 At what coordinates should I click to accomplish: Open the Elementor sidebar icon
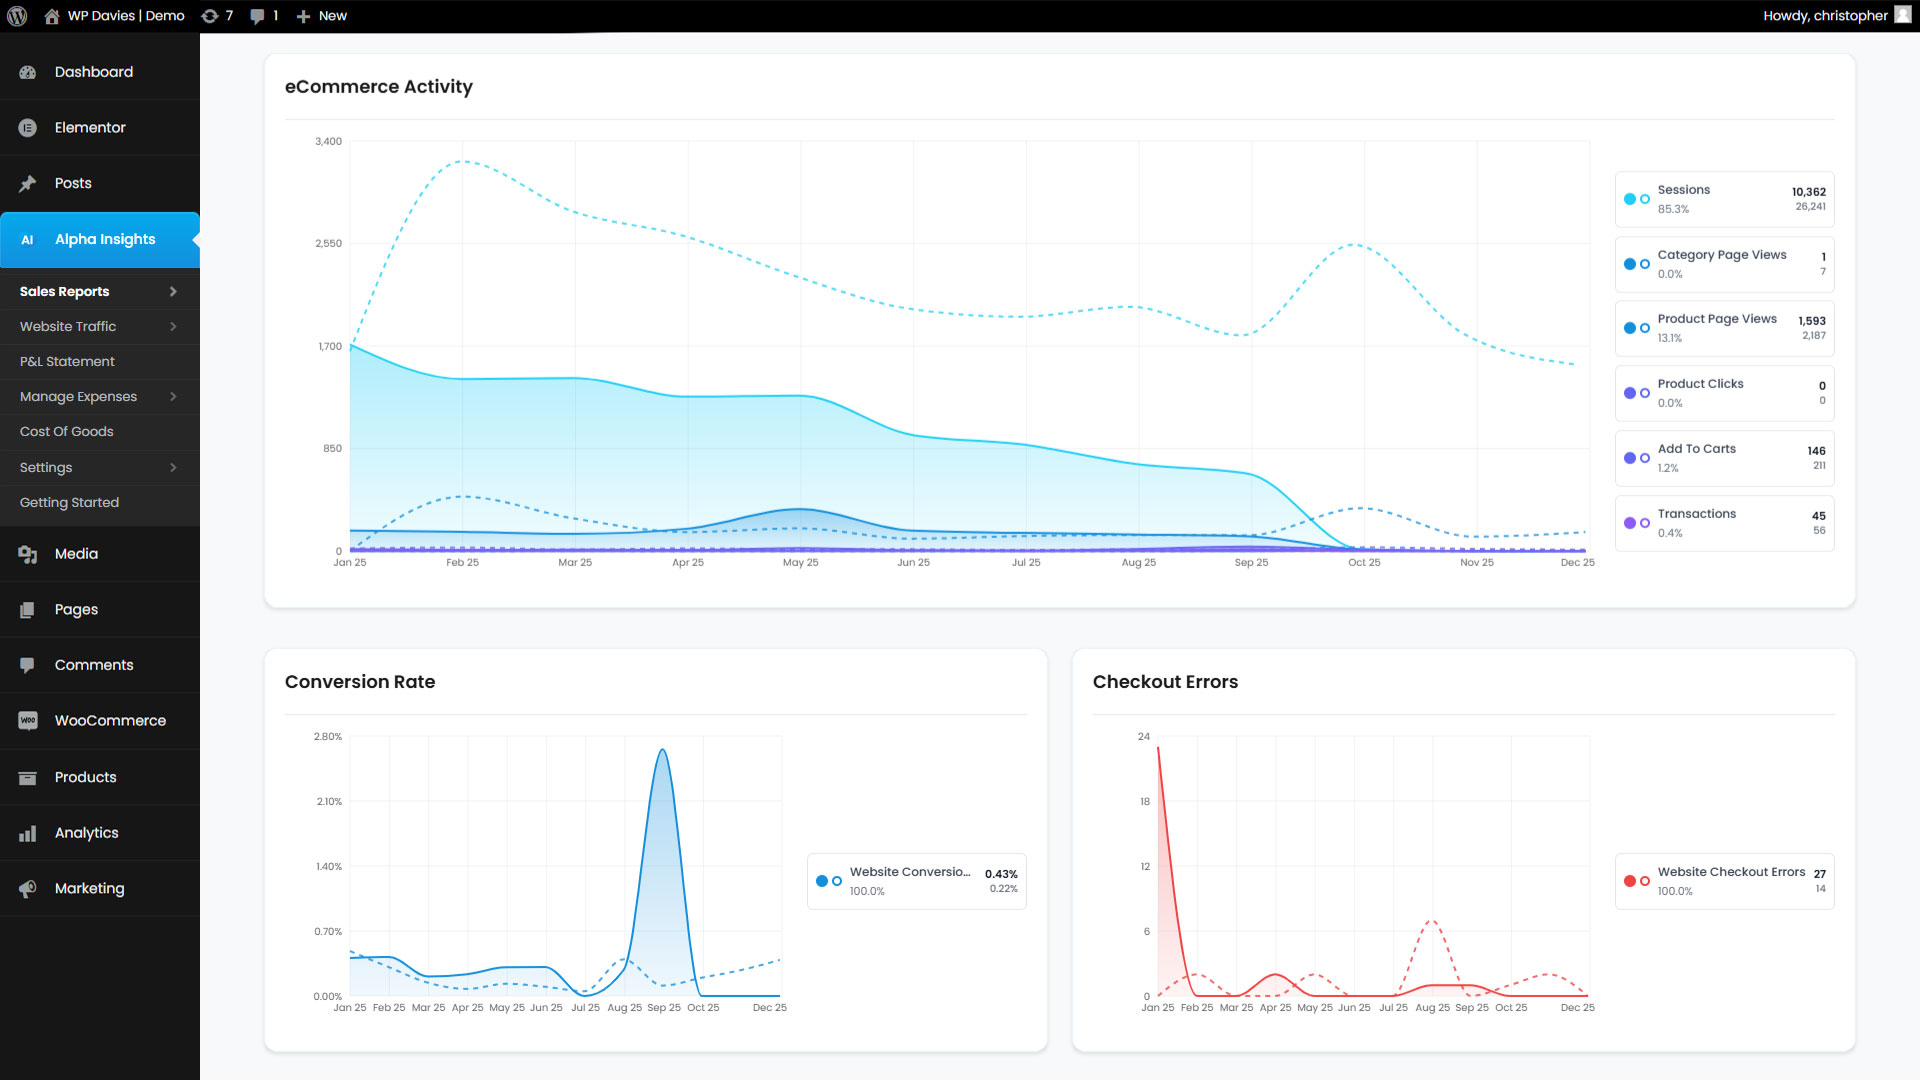pyautogui.click(x=28, y=128)
